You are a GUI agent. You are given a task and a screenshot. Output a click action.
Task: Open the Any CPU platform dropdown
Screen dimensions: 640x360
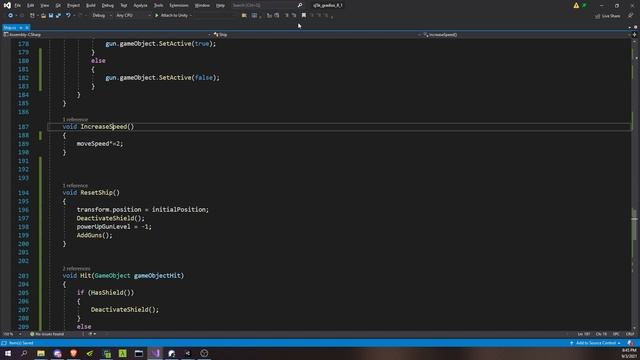click(133, 16)
